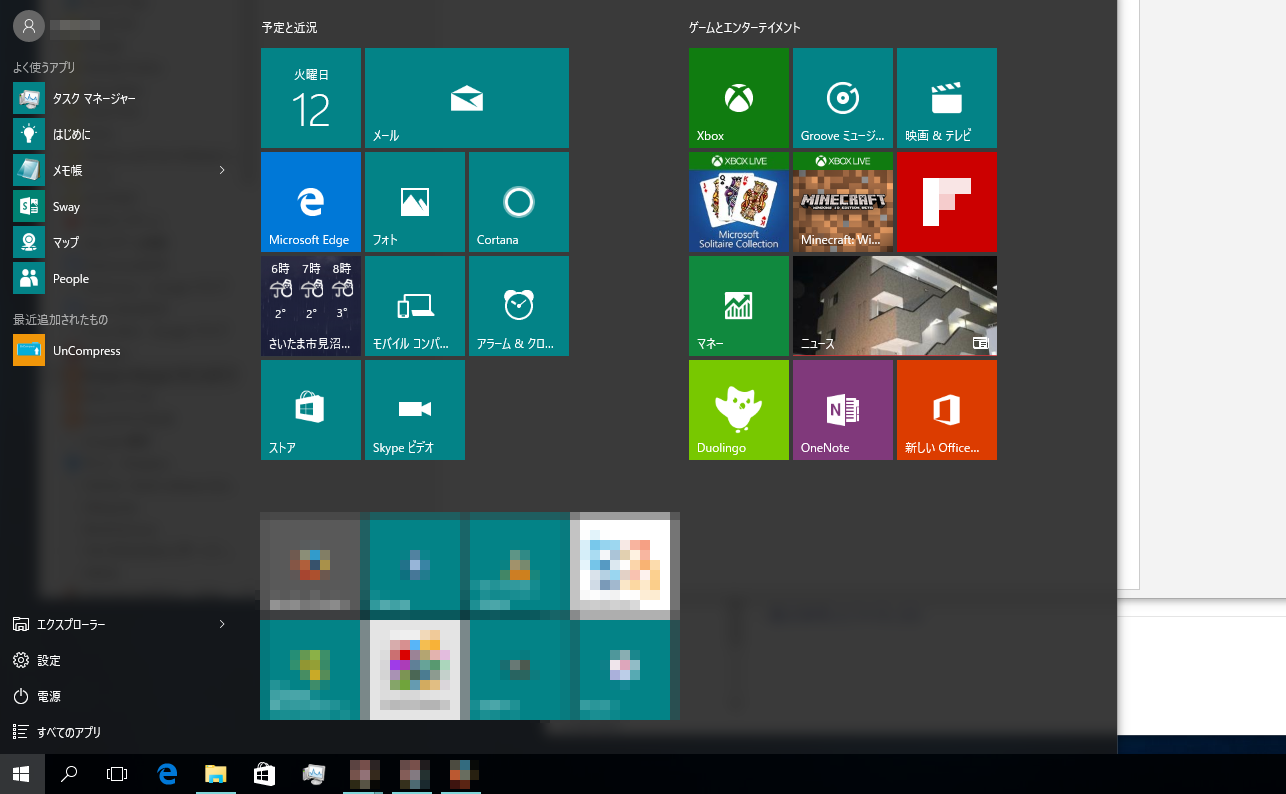This screenshot has height=794, width=1286.
Task: Launch the Minecraft tile
Action: [843, 202]
